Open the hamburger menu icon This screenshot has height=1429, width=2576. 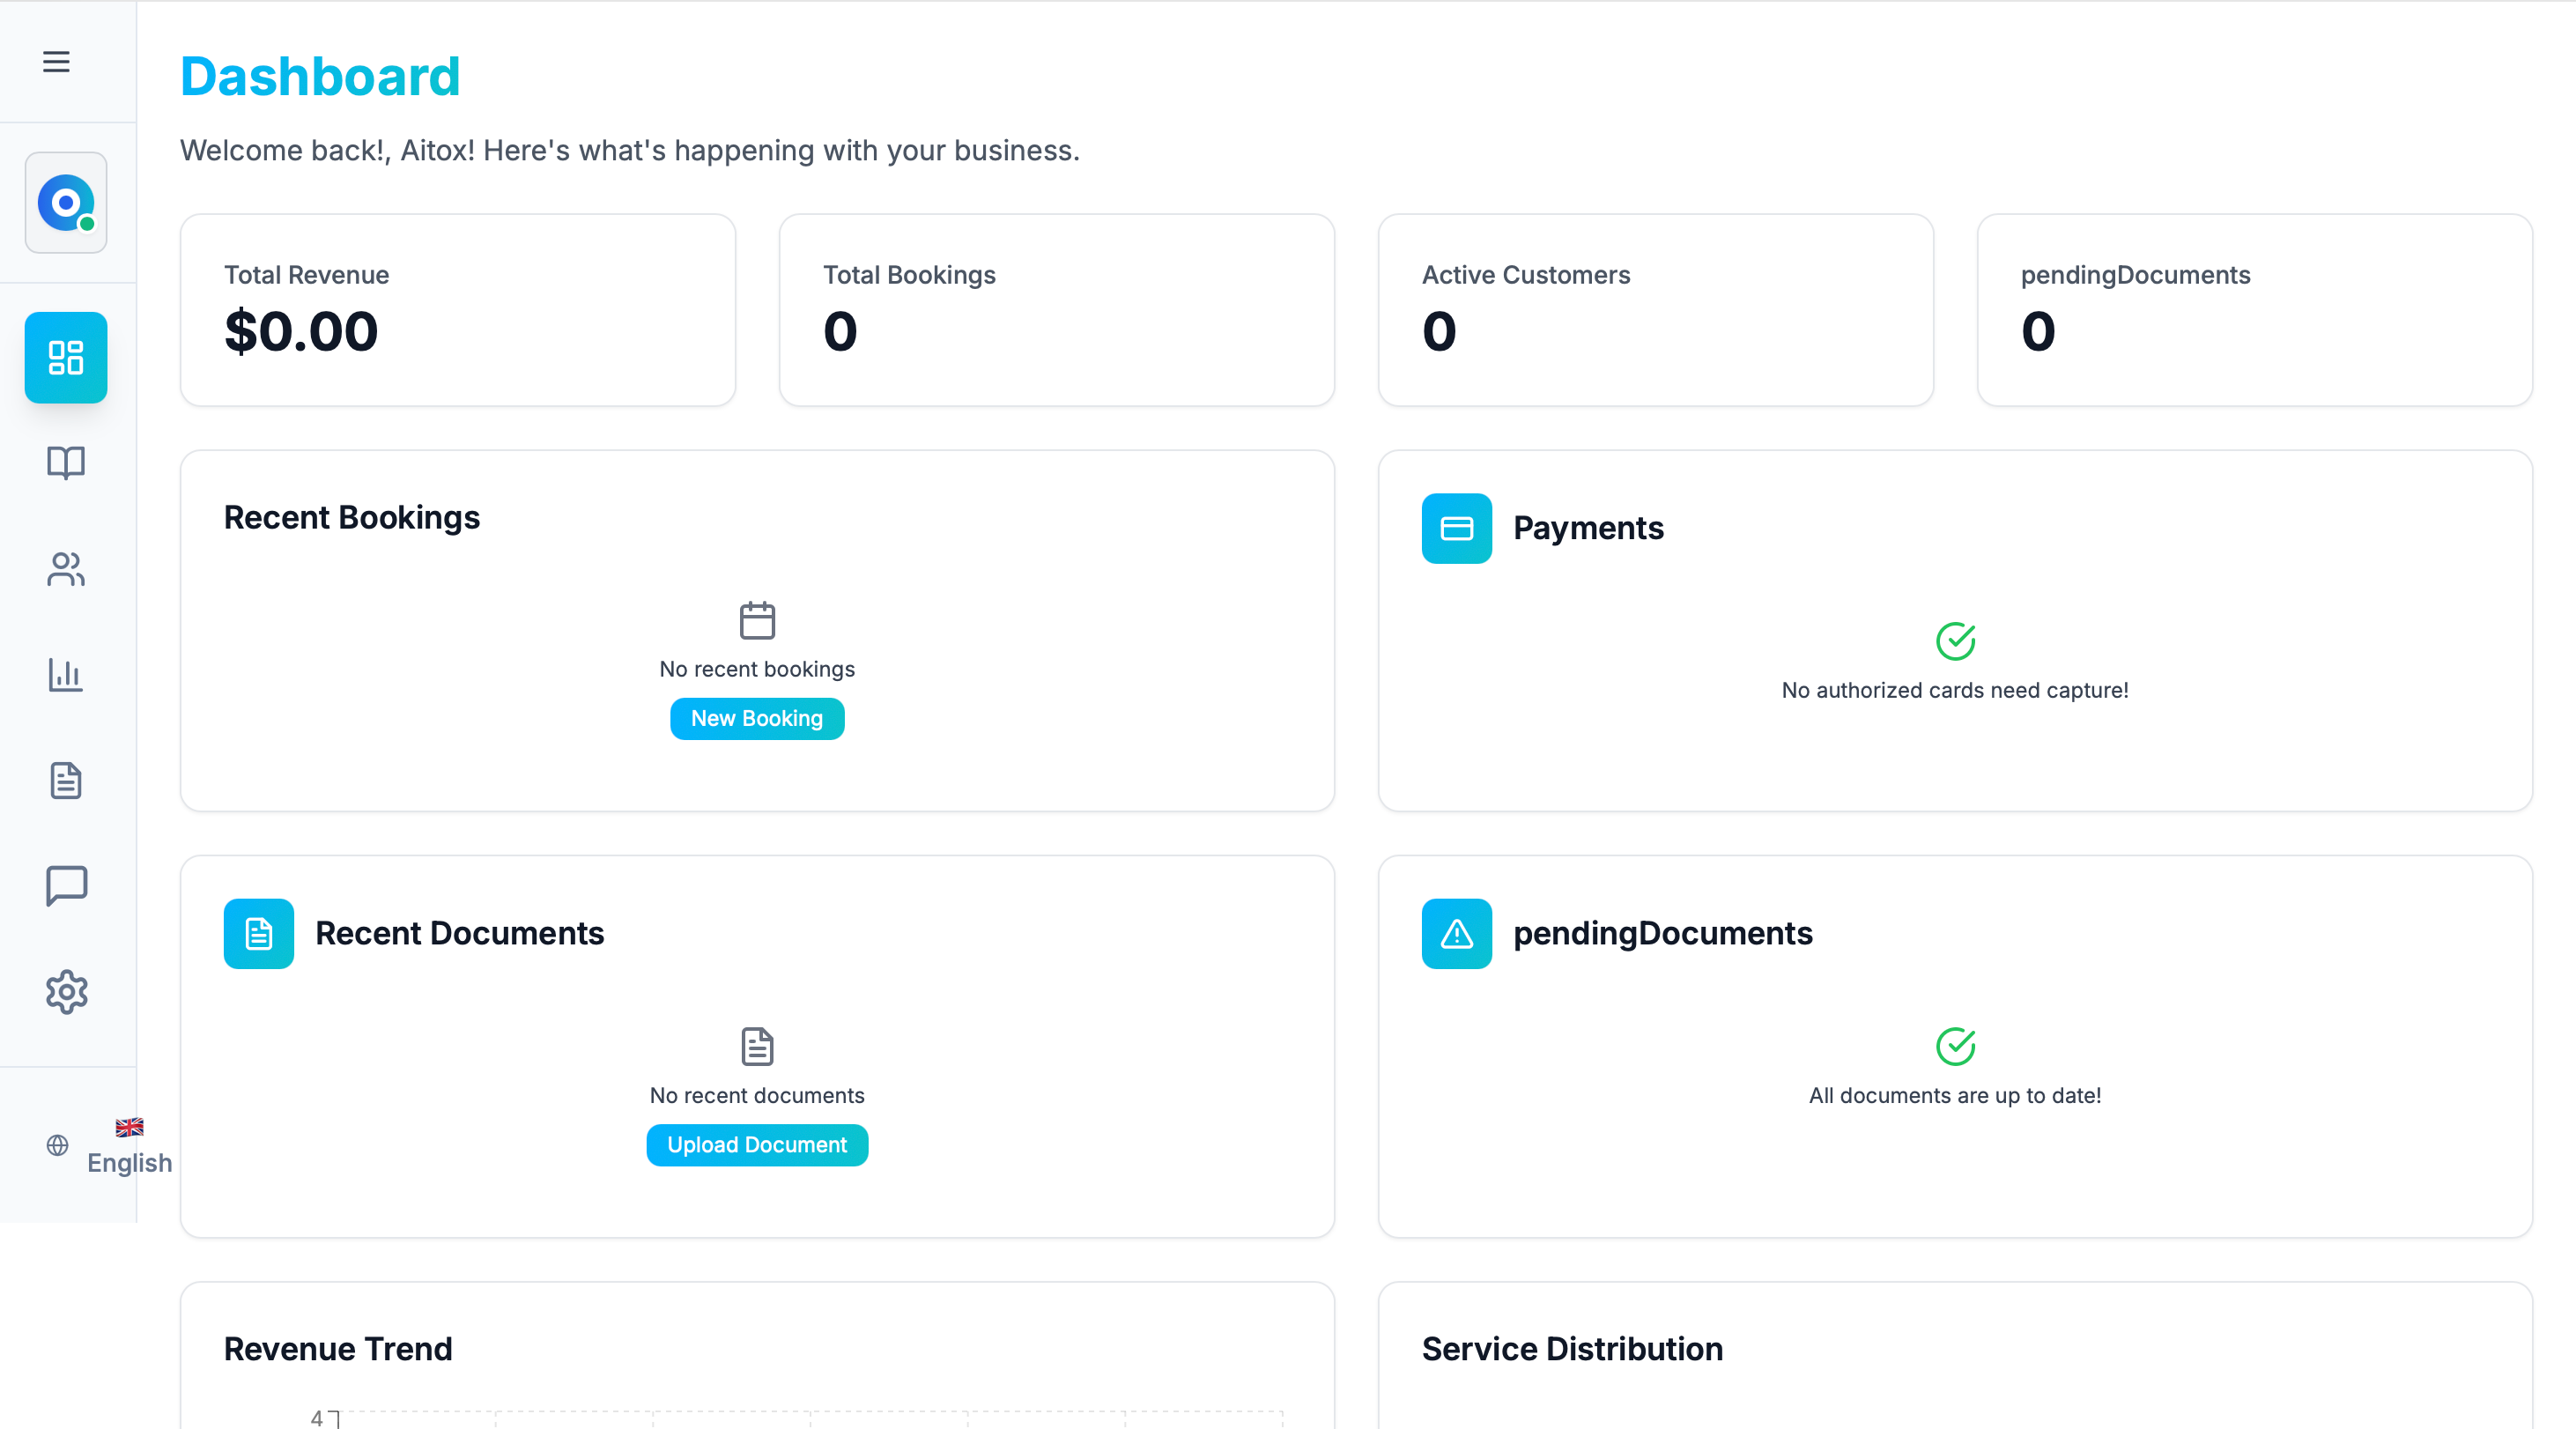point(56,62)
